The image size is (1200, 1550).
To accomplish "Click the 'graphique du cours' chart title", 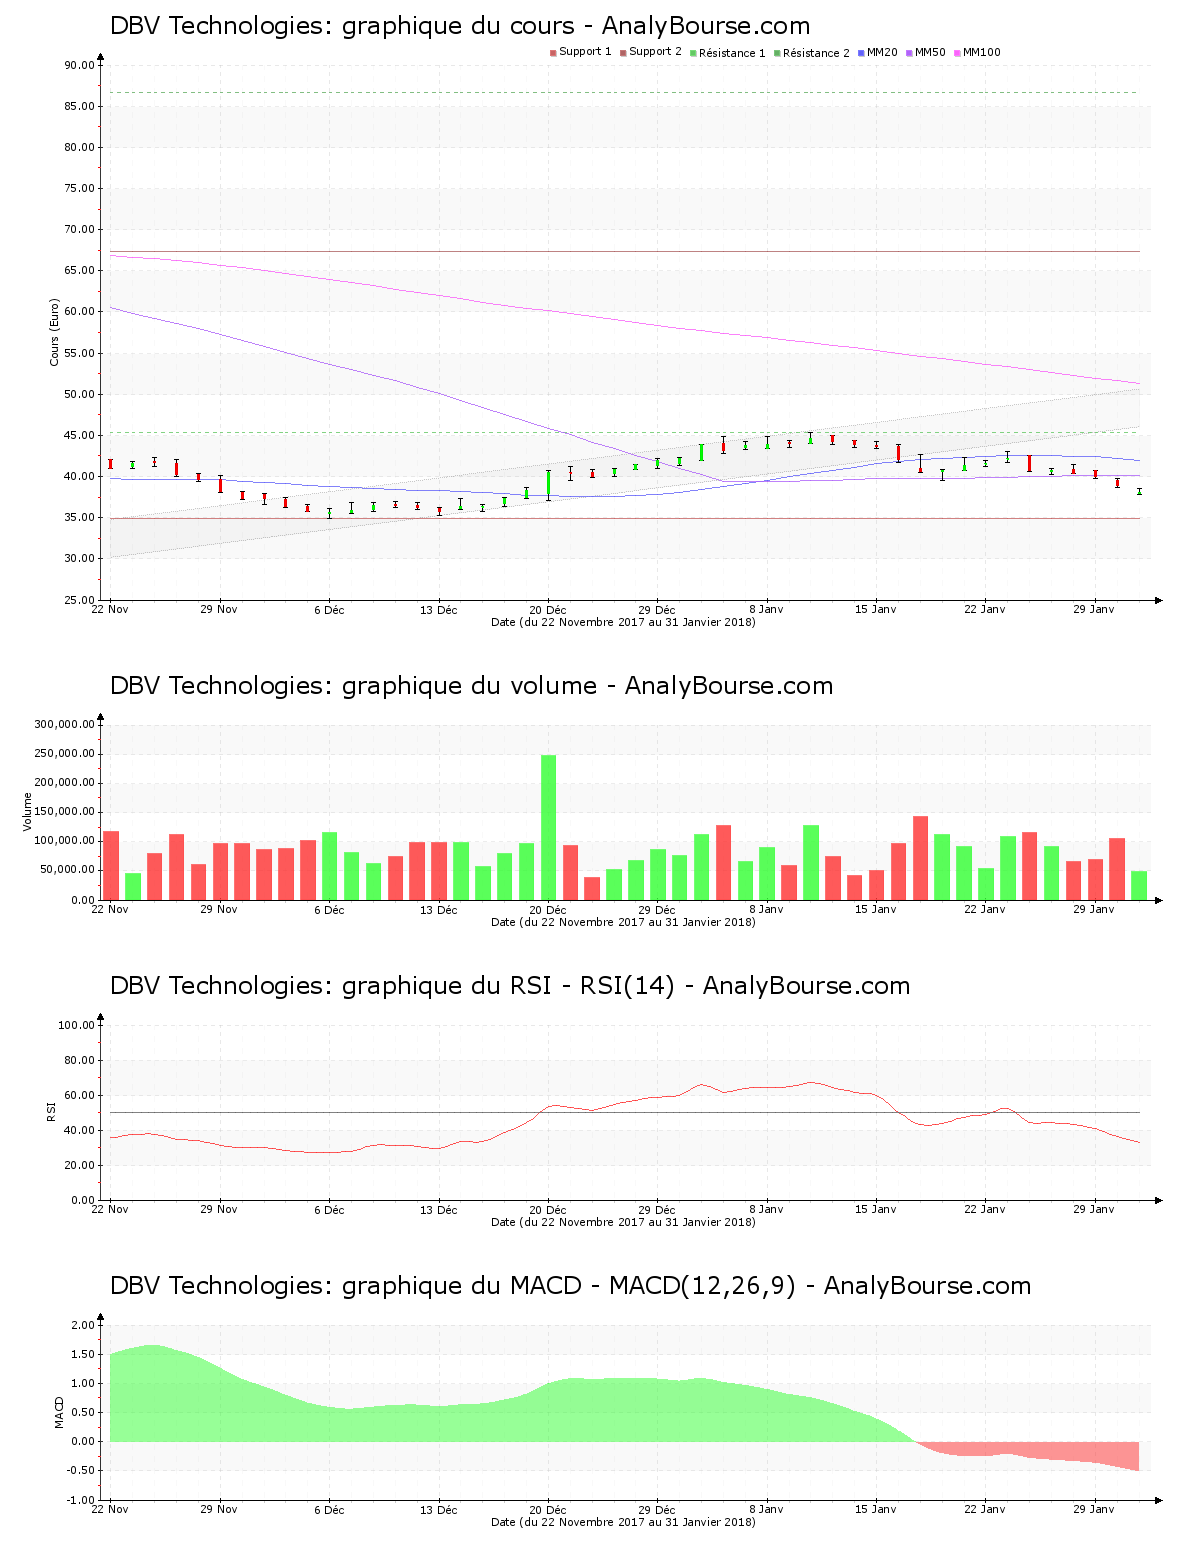I will [x=458, y=26].
